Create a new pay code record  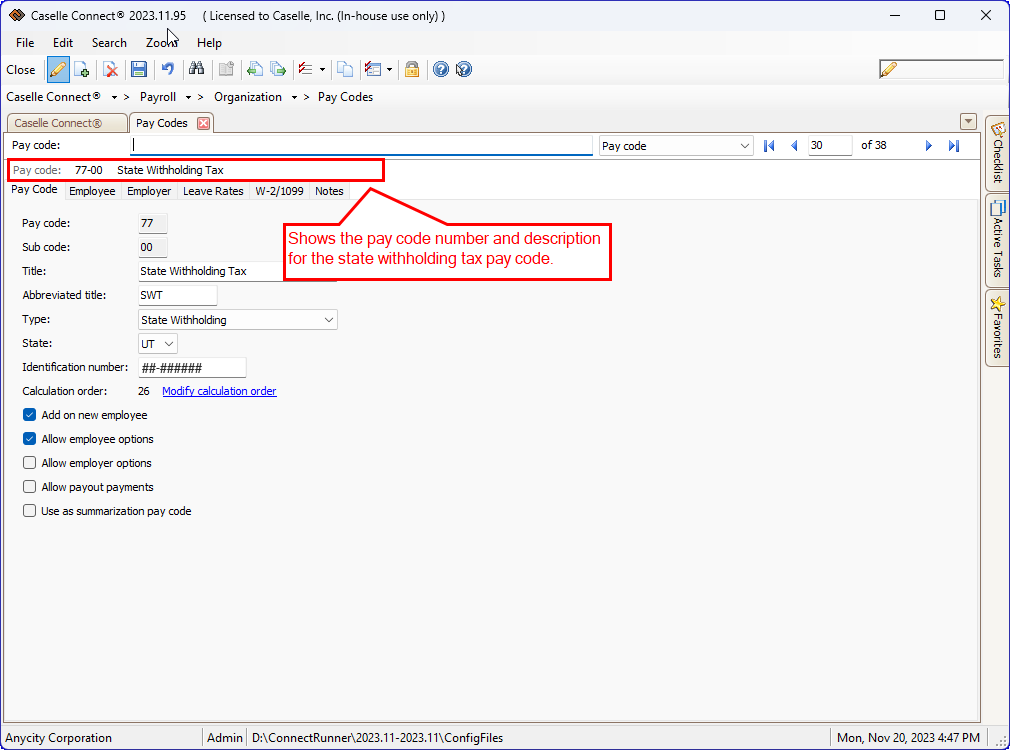coord(83,69)
